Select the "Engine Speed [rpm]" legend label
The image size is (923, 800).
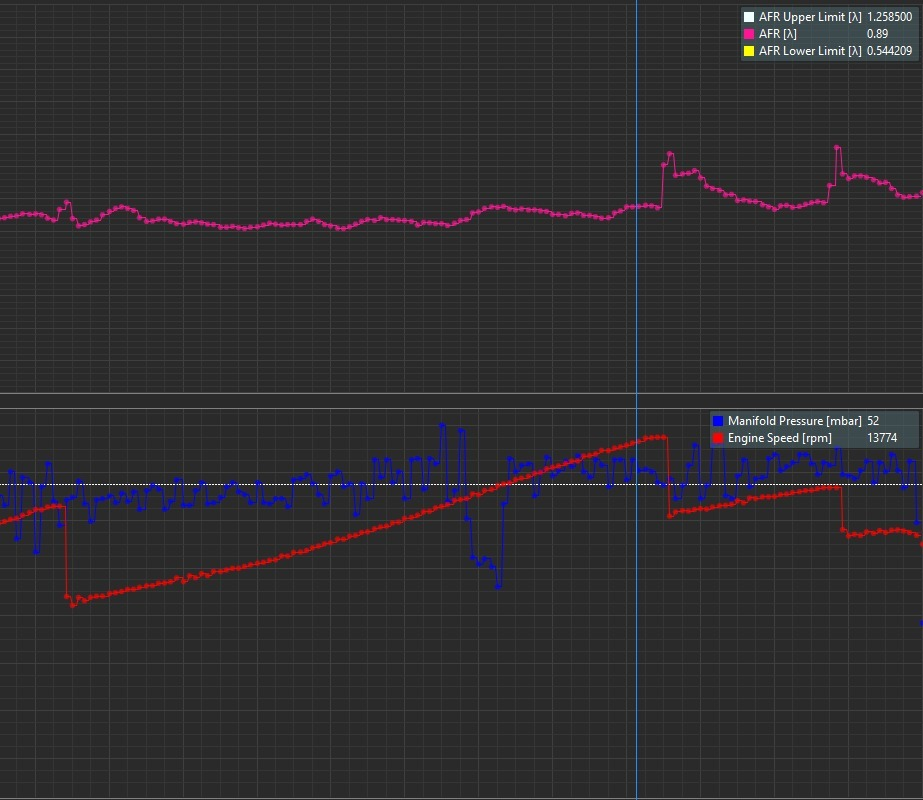[x=779, y=438]
